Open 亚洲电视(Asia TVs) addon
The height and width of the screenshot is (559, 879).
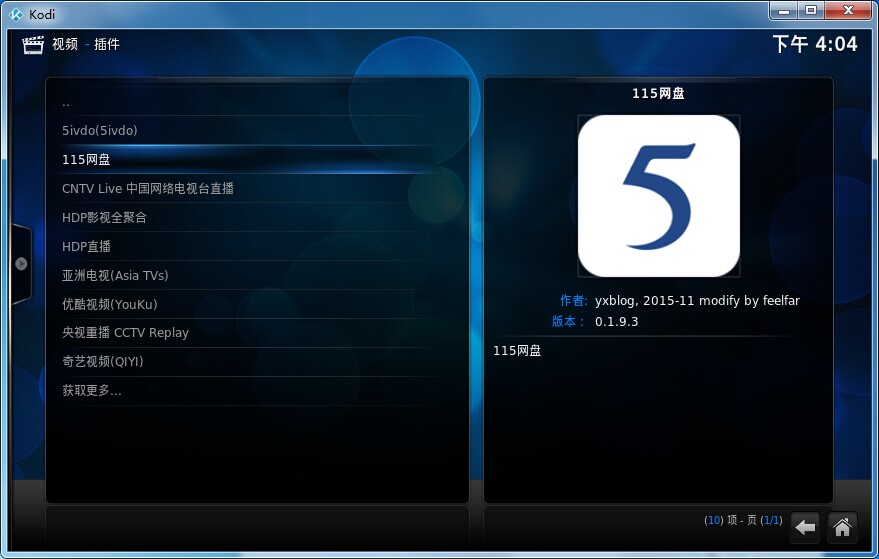115,276
